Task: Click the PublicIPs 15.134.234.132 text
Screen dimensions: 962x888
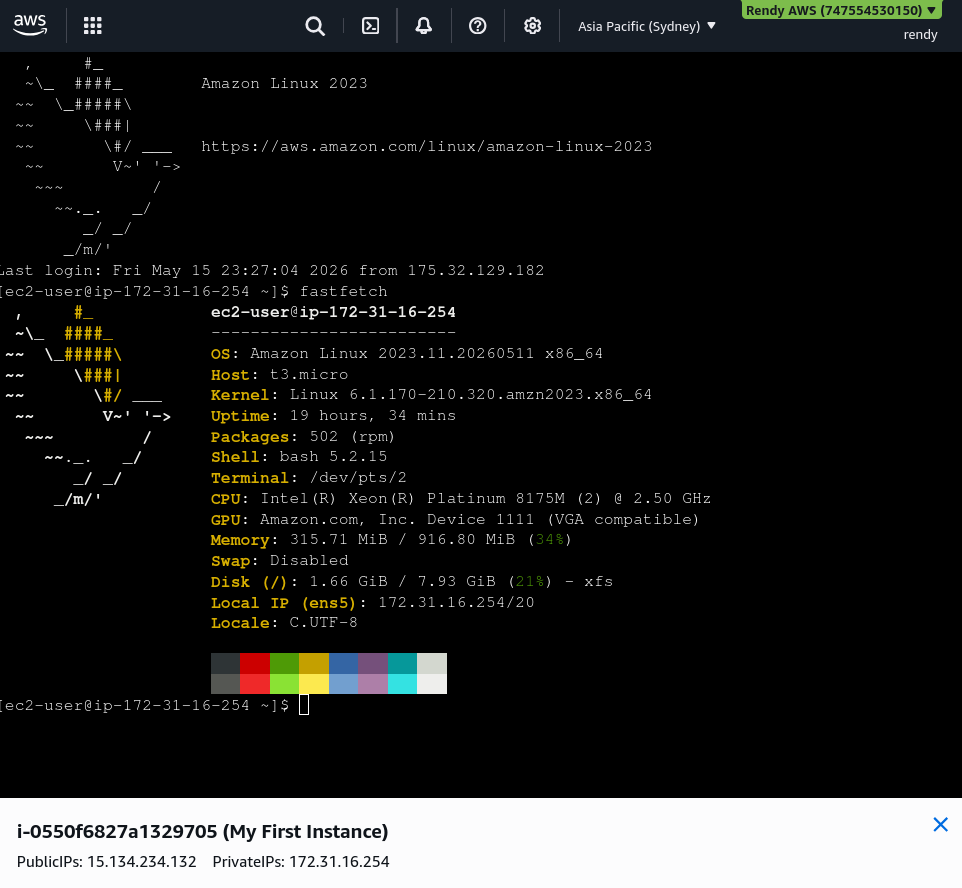Action: [x=107, y=862]
